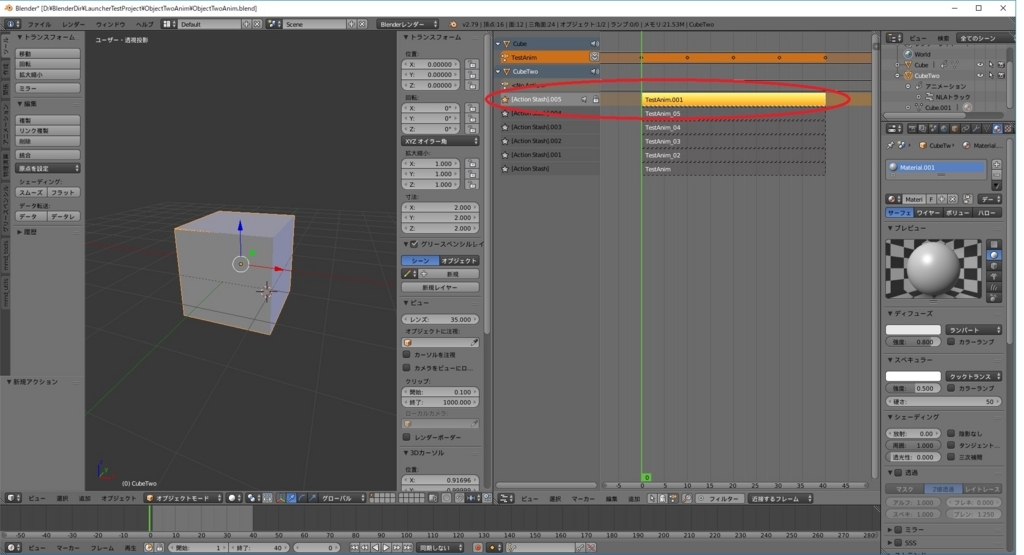The image size is (1024, 555).
Task: Open the ランバート diffuse shader dropdown
Action: [x=973, y=330]
